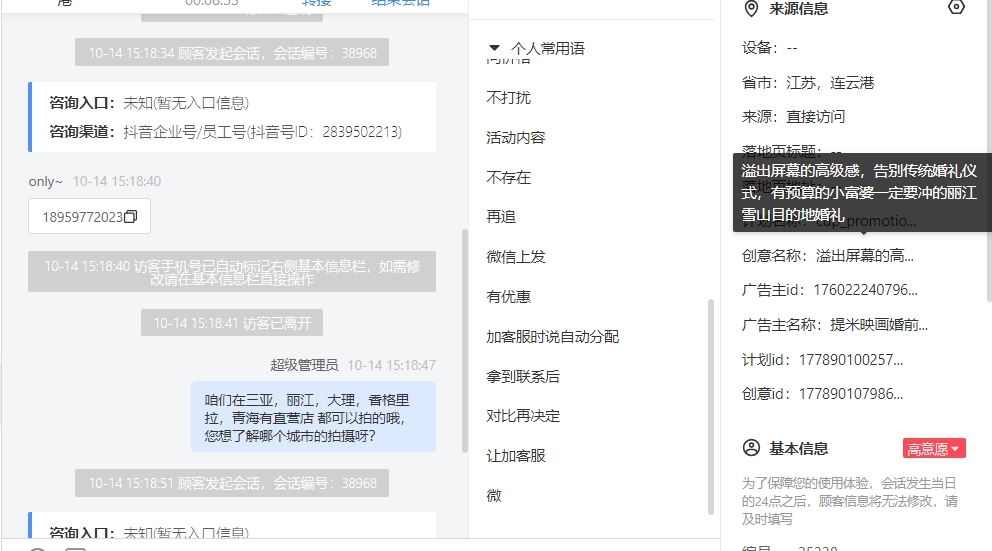Click the 广告主名称 value 提米映画婚前...
This screenshot has height=551, width=992.
coord(879,325)
